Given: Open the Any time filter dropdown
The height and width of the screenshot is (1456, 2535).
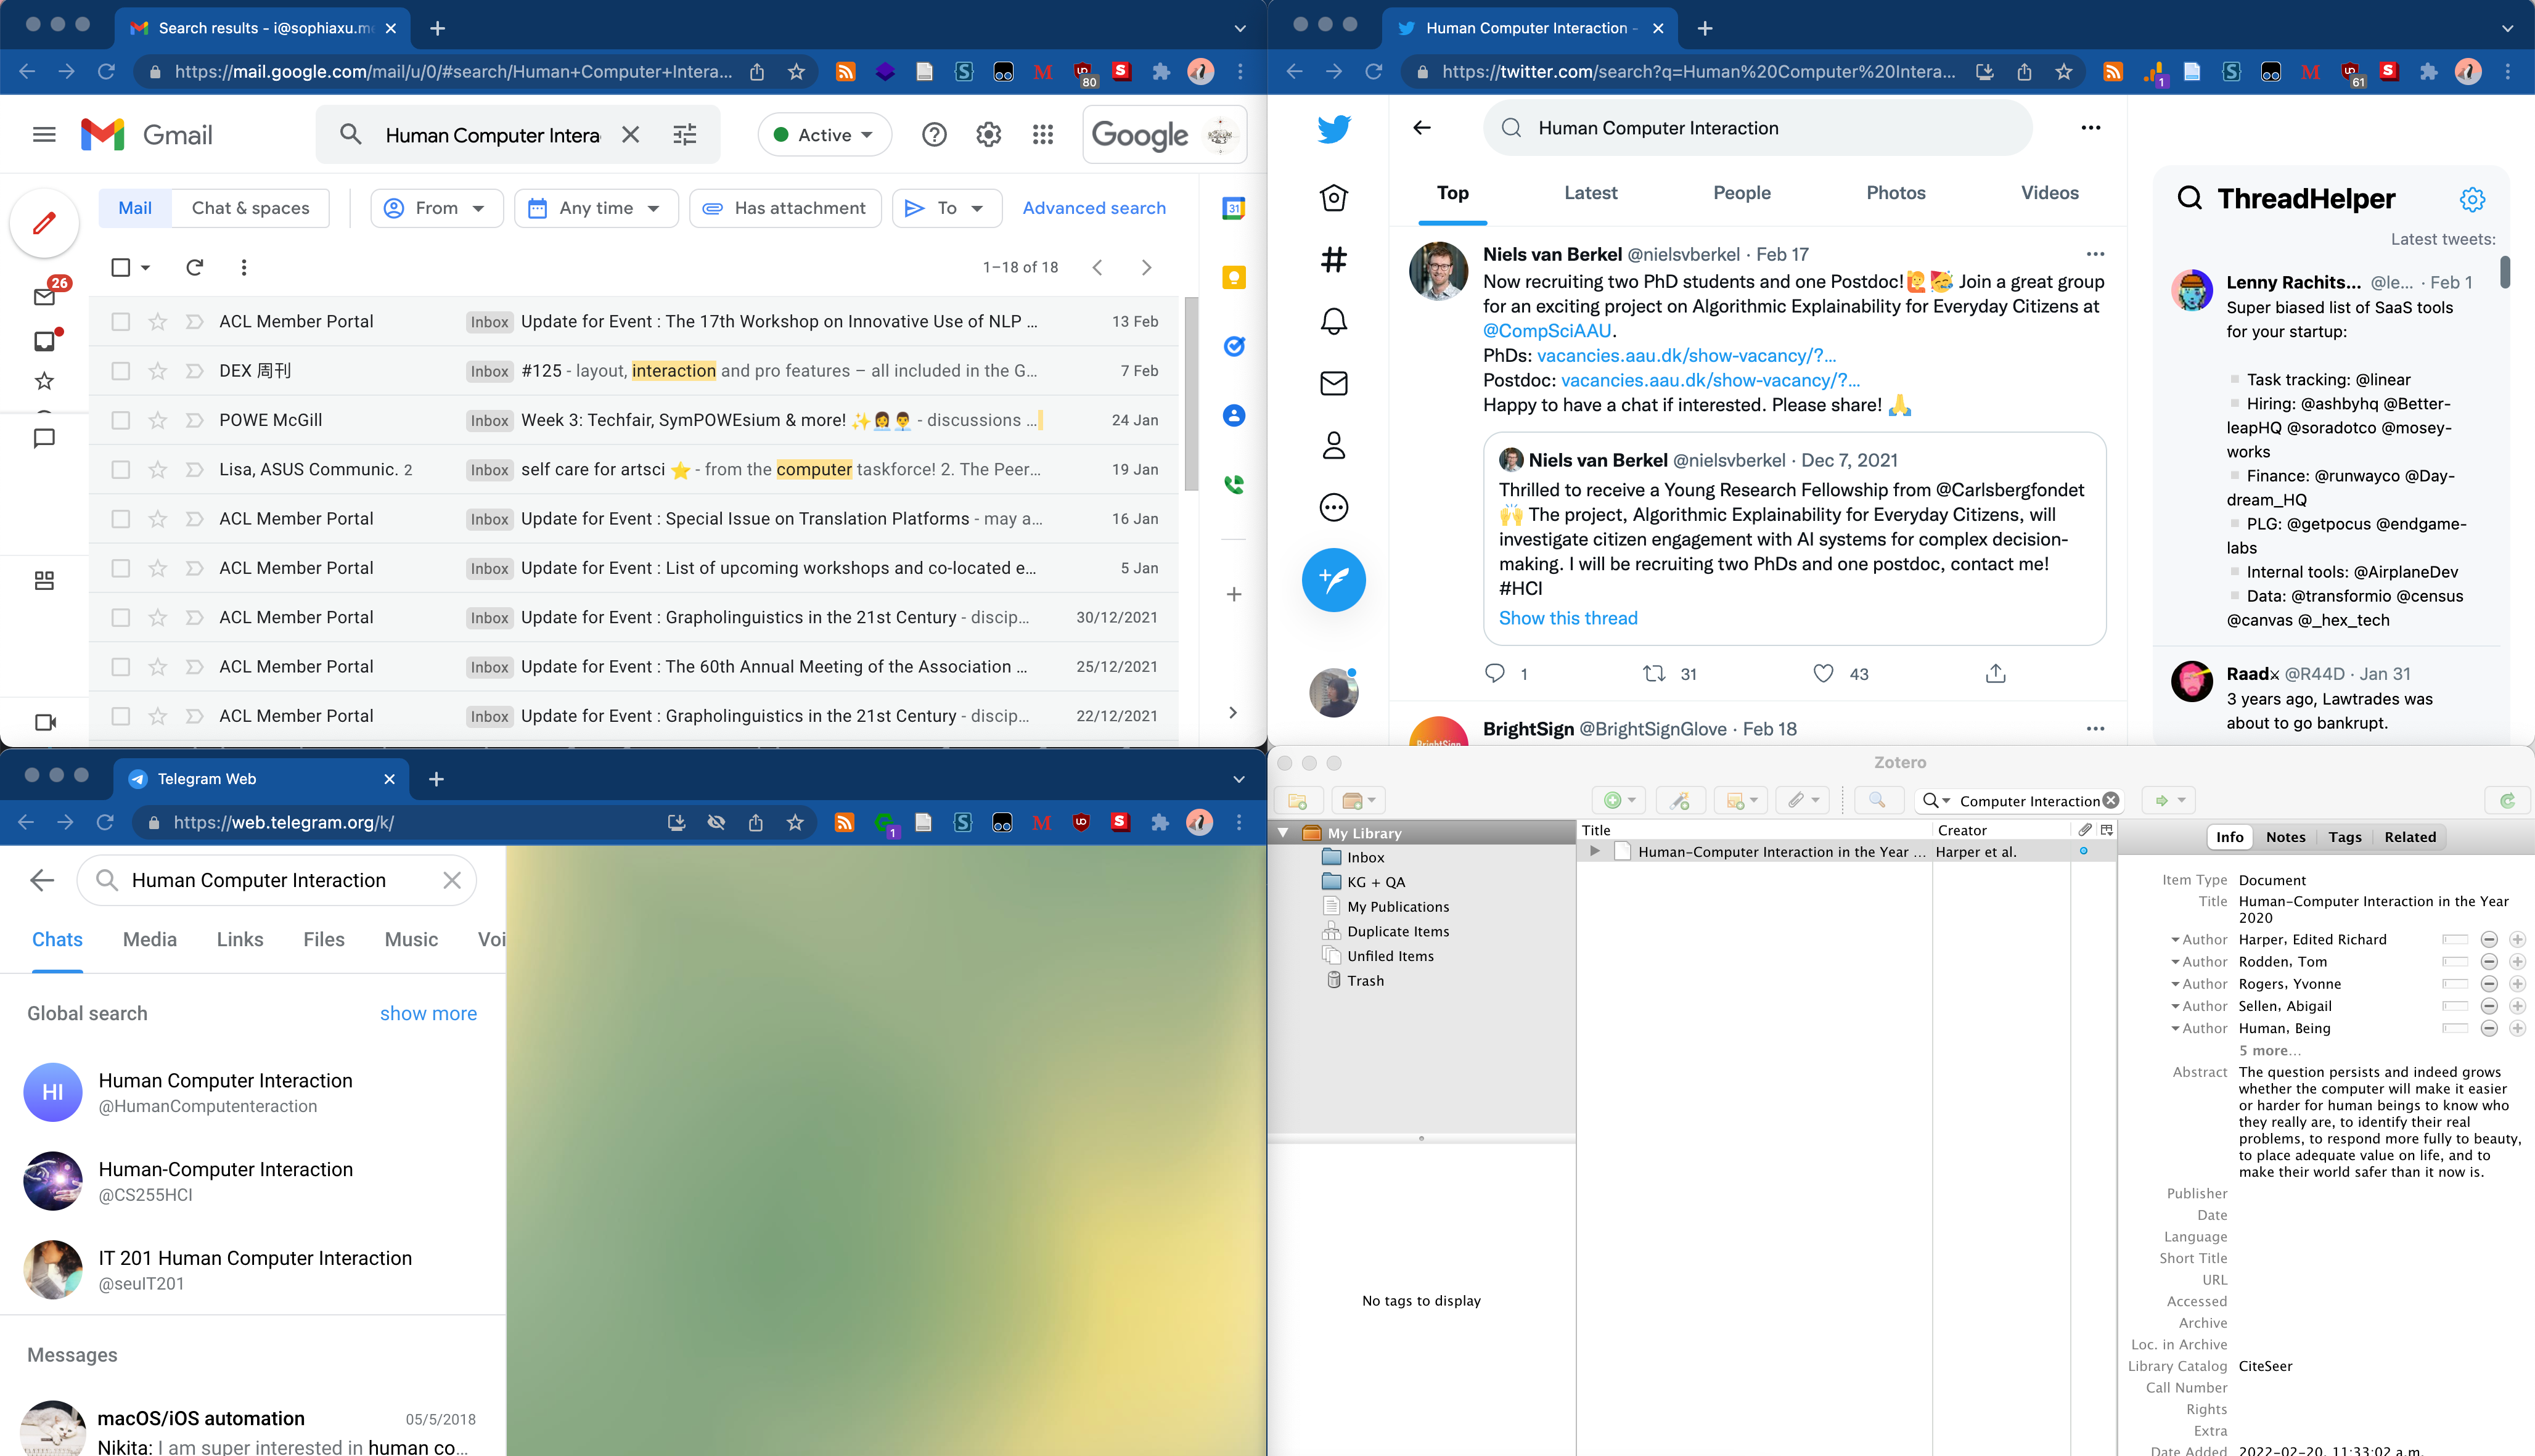Looking at the screenshot, I should 597,208.
